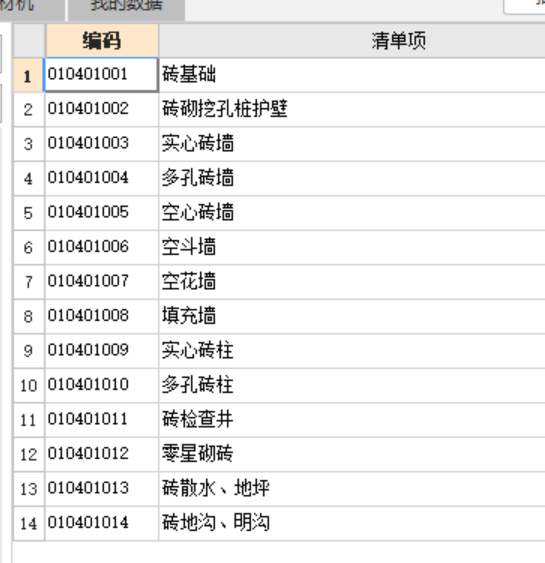Click the 多孔砖柱 list item
545x563 pixels.
point(352,385)
